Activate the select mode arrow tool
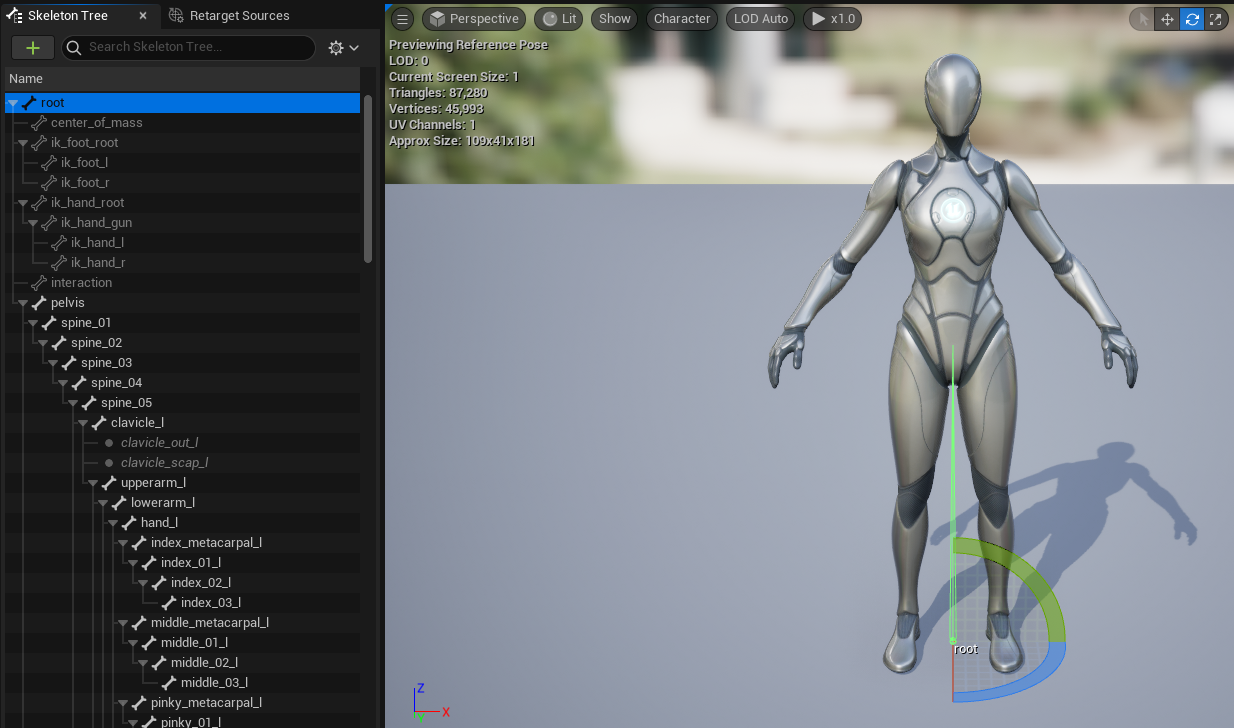 (1143, 19)
